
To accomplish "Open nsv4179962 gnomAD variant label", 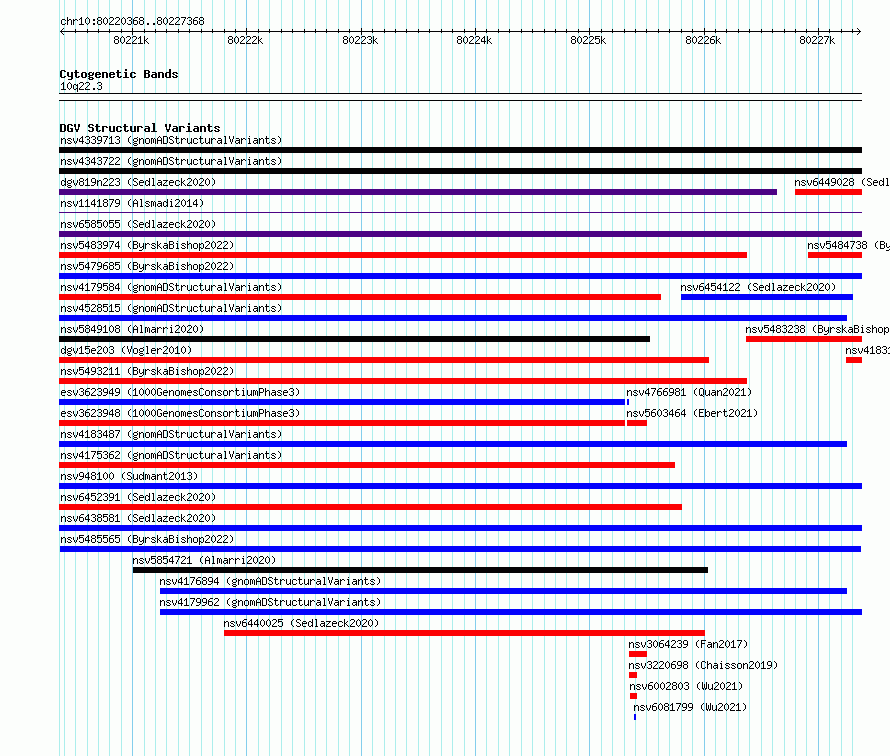I will (x=270, y=602).
